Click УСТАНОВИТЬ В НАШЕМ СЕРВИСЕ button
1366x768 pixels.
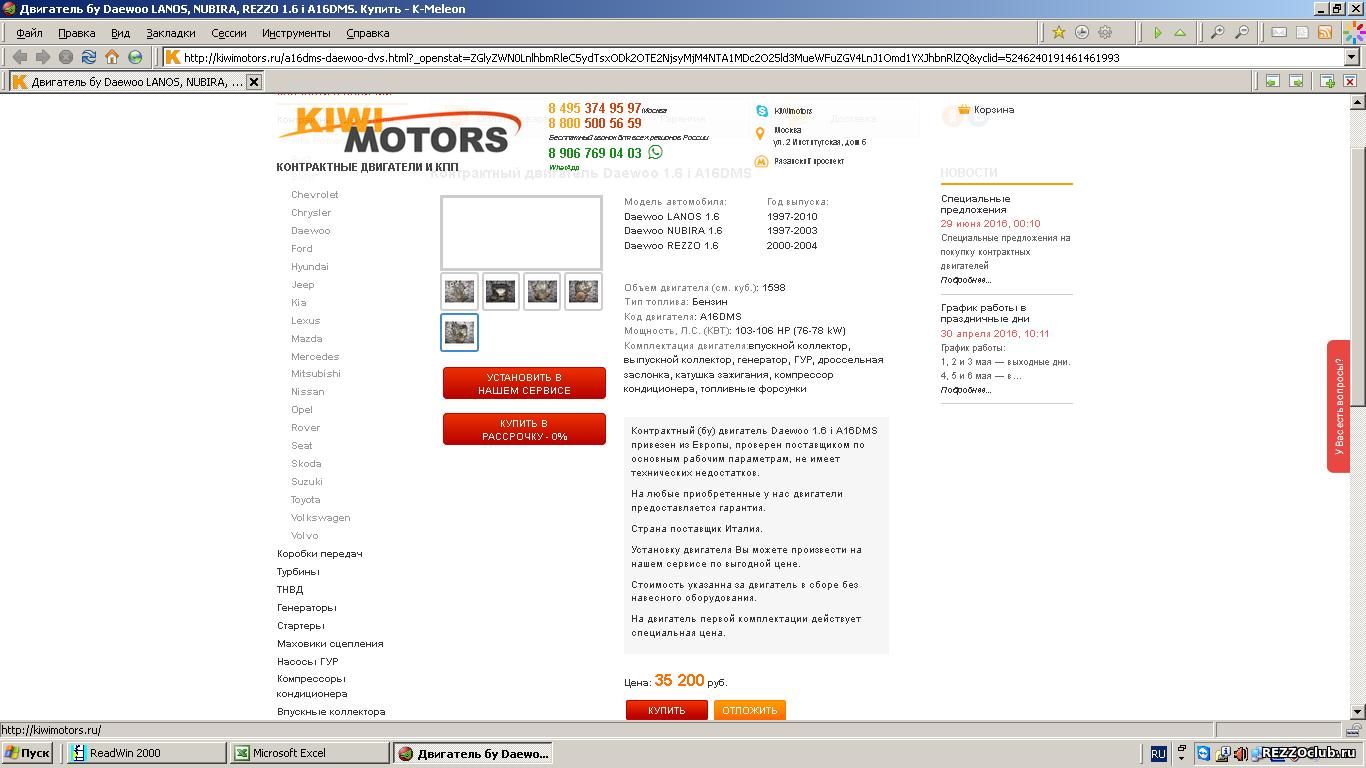524,384
